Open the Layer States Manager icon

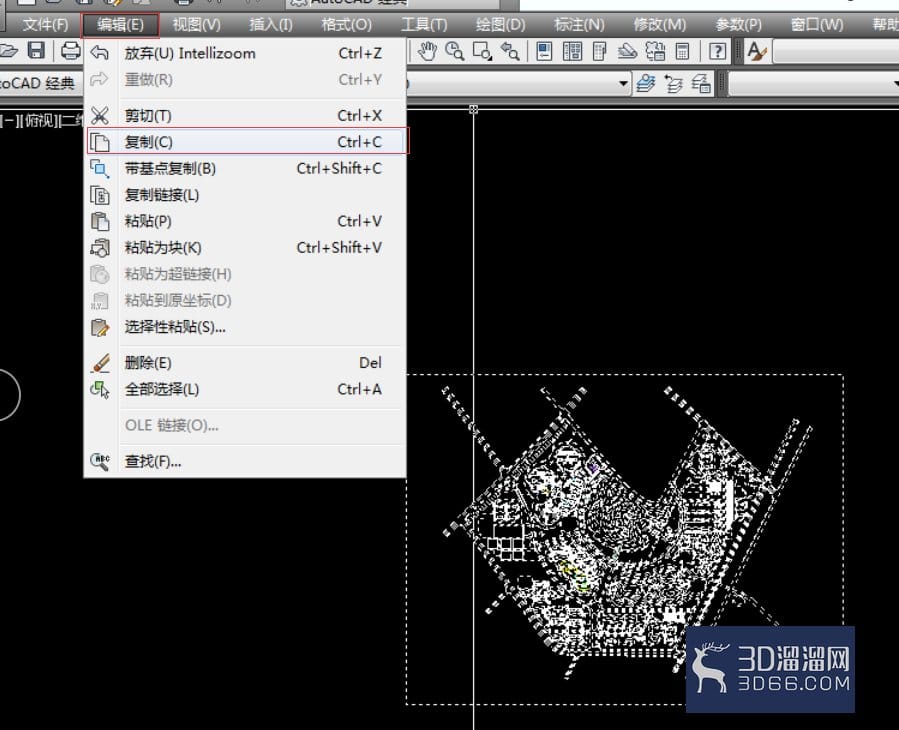tap(701, 84)
